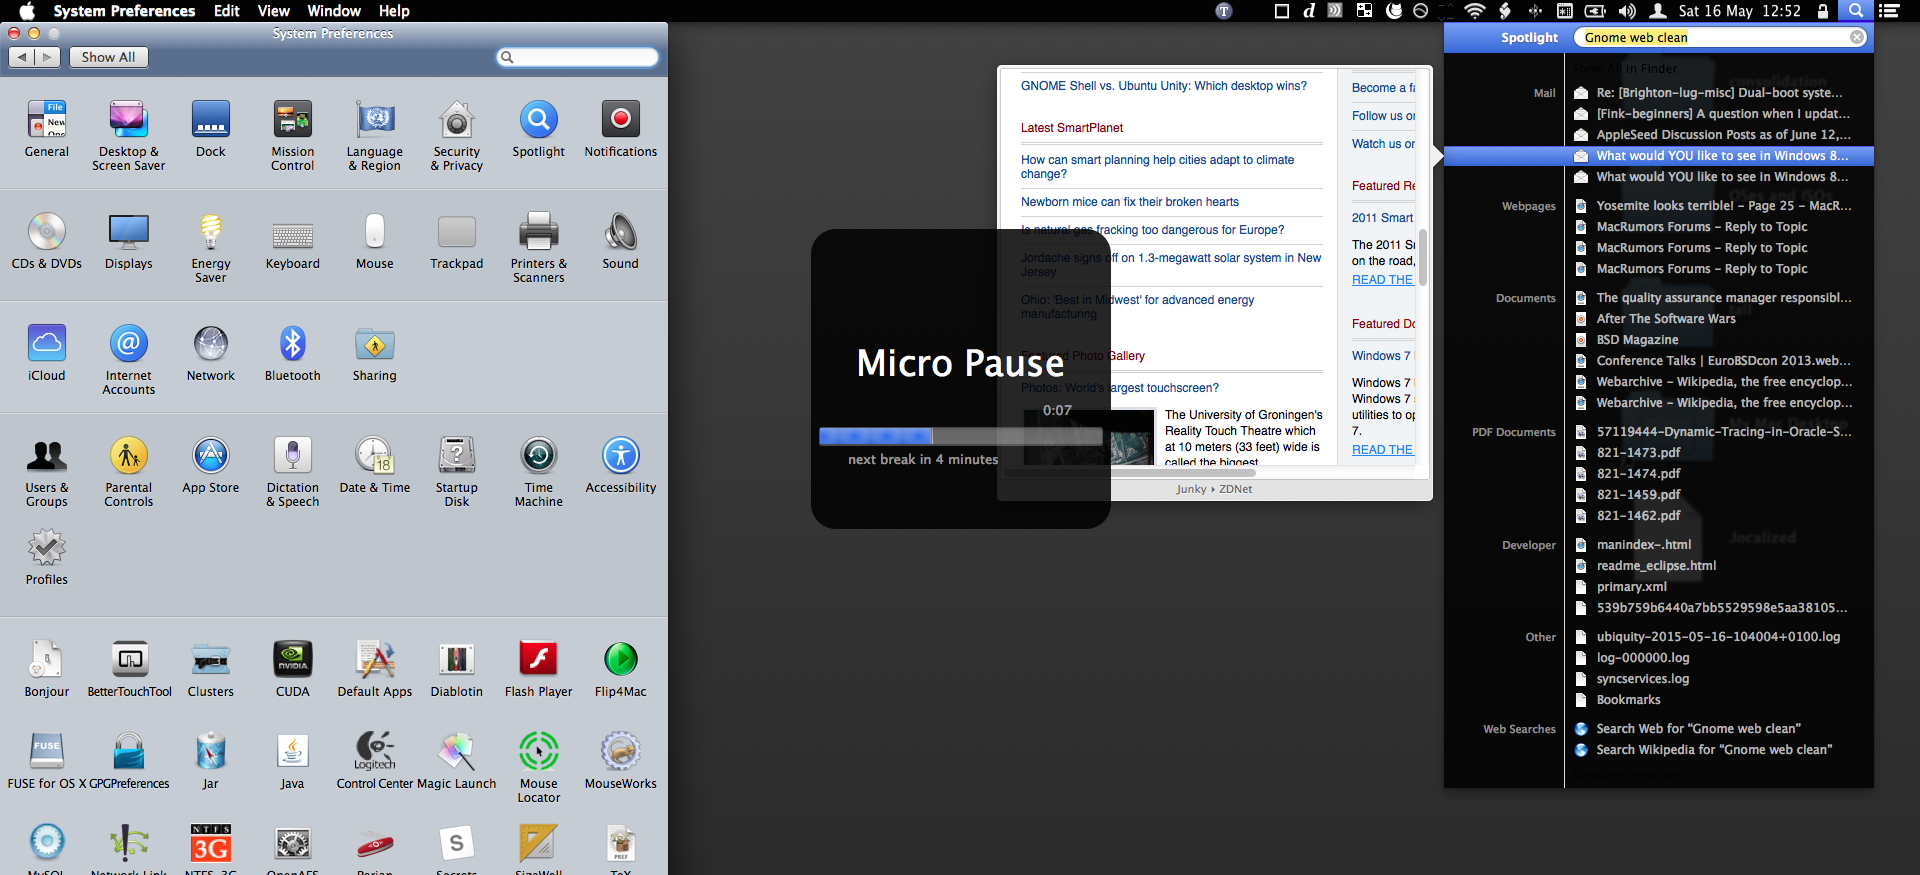Viewport: 1920px width, 875px height.
Task: Open Printers & Scanners pane
Action: [539, 248]
